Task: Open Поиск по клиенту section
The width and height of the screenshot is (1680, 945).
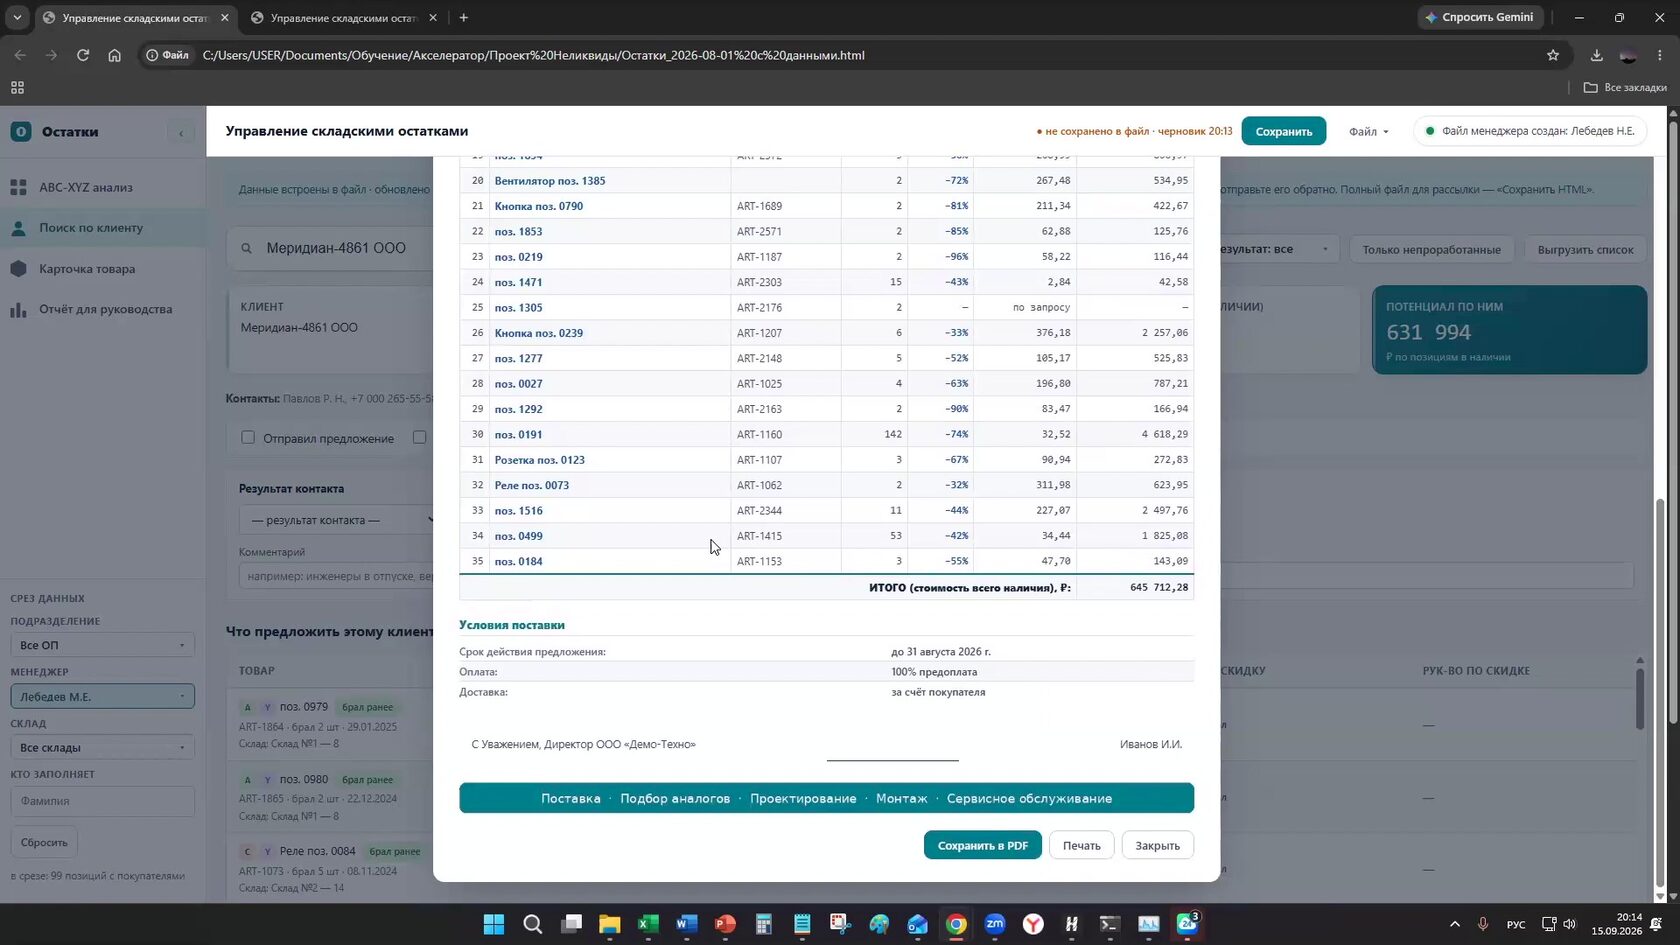Action: coord(90,228)
